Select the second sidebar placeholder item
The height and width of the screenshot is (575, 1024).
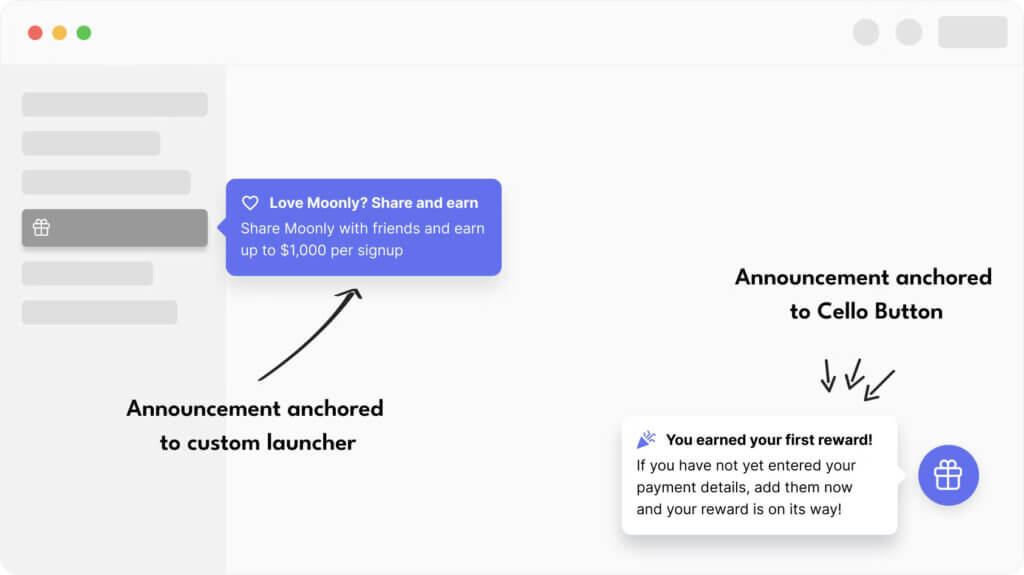pos(91,143)
